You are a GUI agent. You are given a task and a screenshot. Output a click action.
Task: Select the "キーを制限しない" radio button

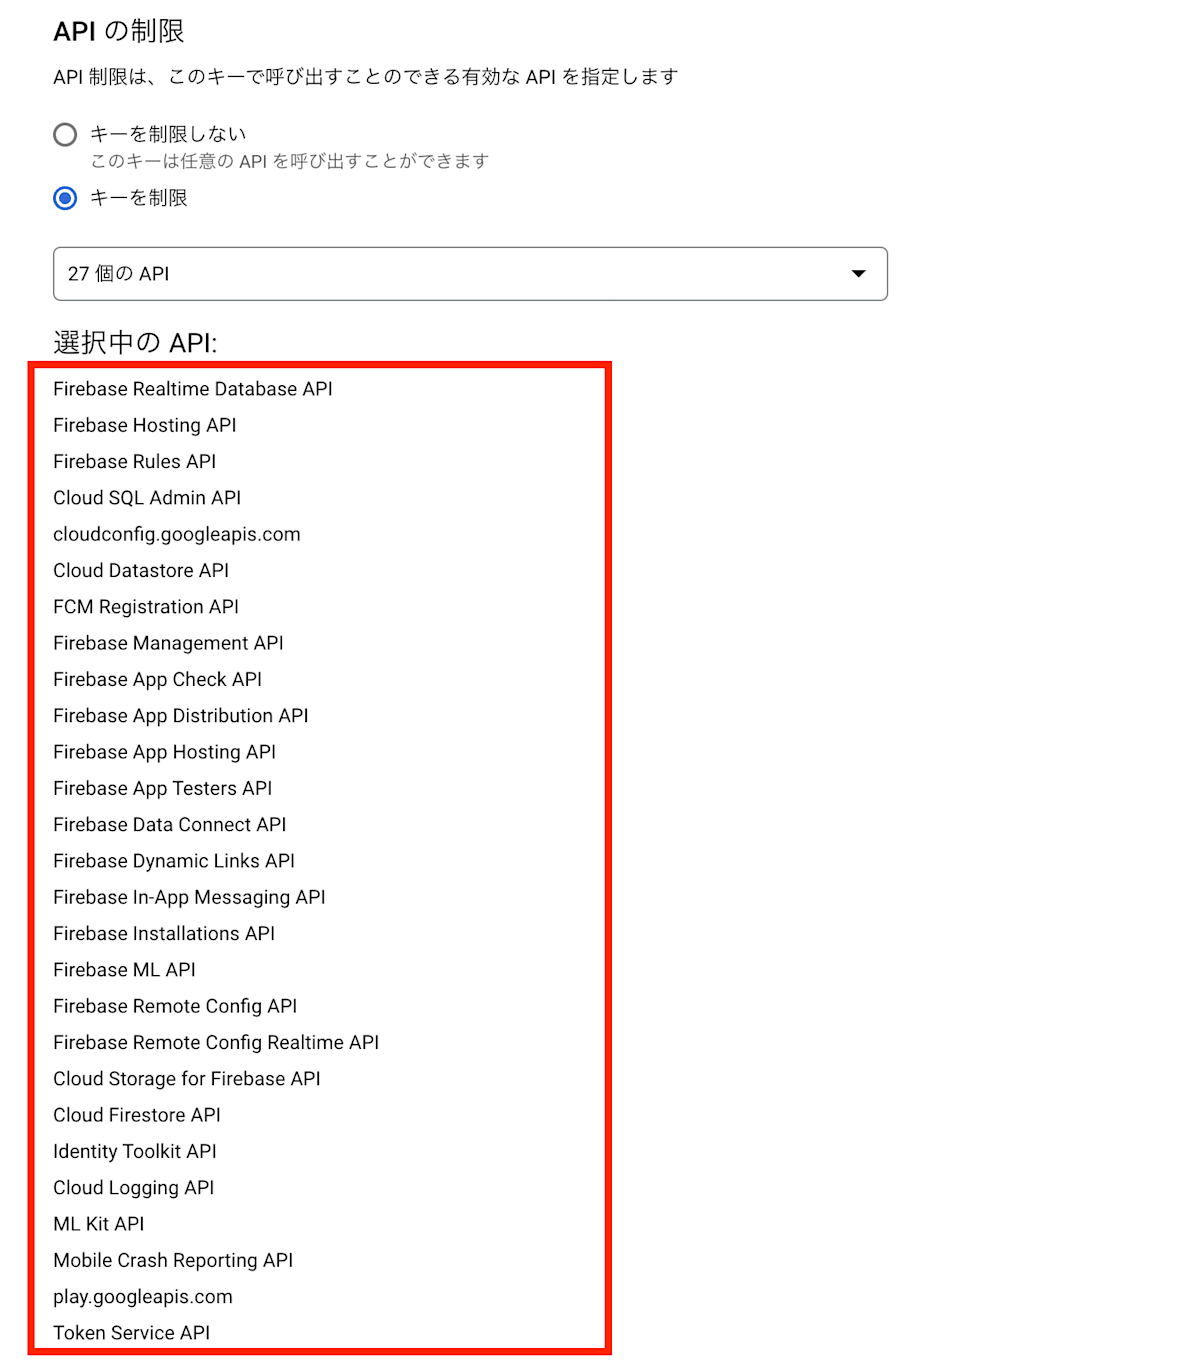65,134
